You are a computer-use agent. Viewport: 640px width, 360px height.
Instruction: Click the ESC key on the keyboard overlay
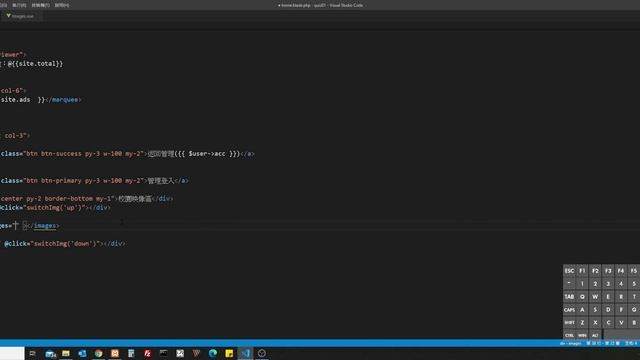tap(569, 271)
